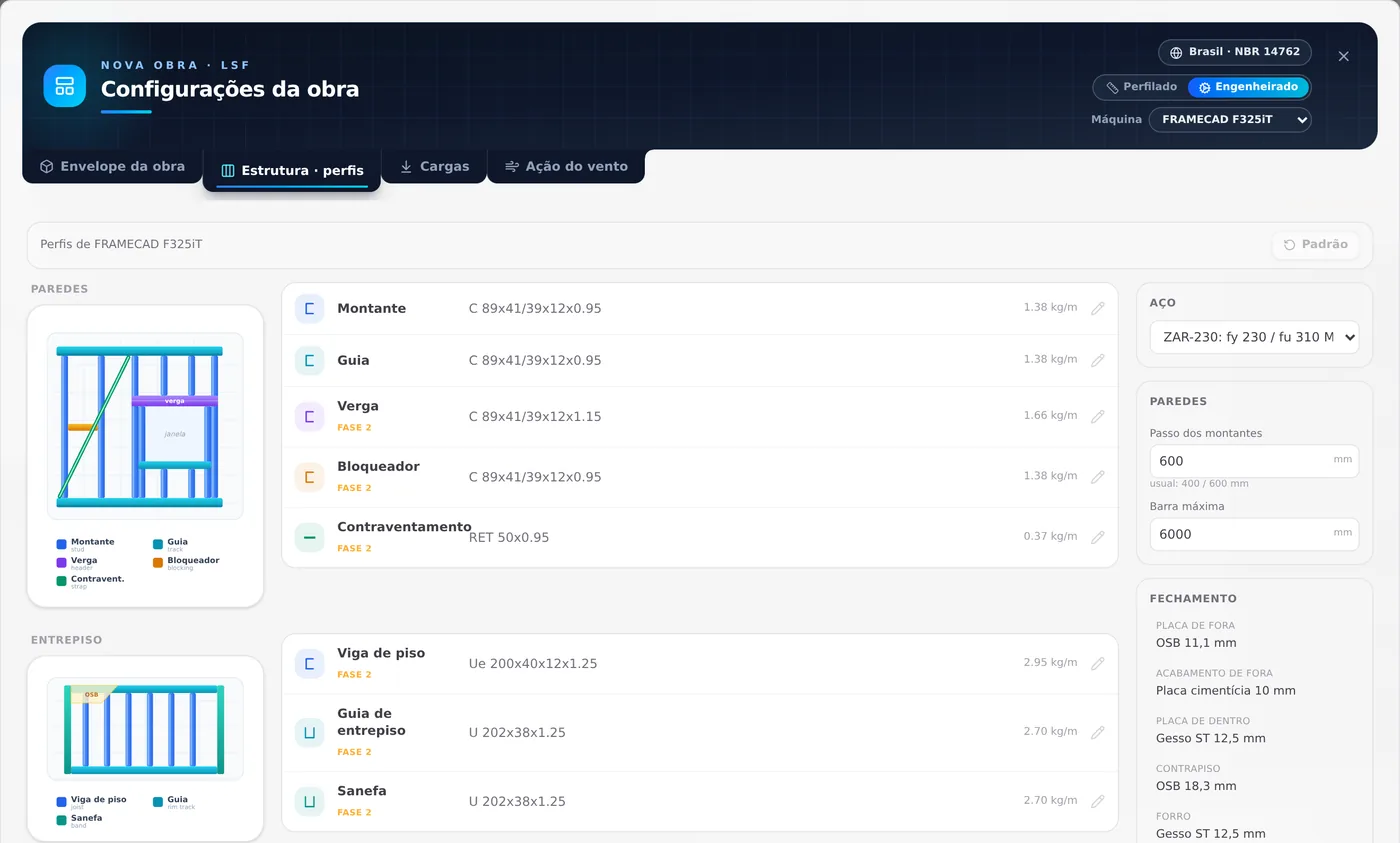Click the pencil icon for Verga
Image resolution: width=1400 pixels, height=843 pixels.
coord(1097,416)
